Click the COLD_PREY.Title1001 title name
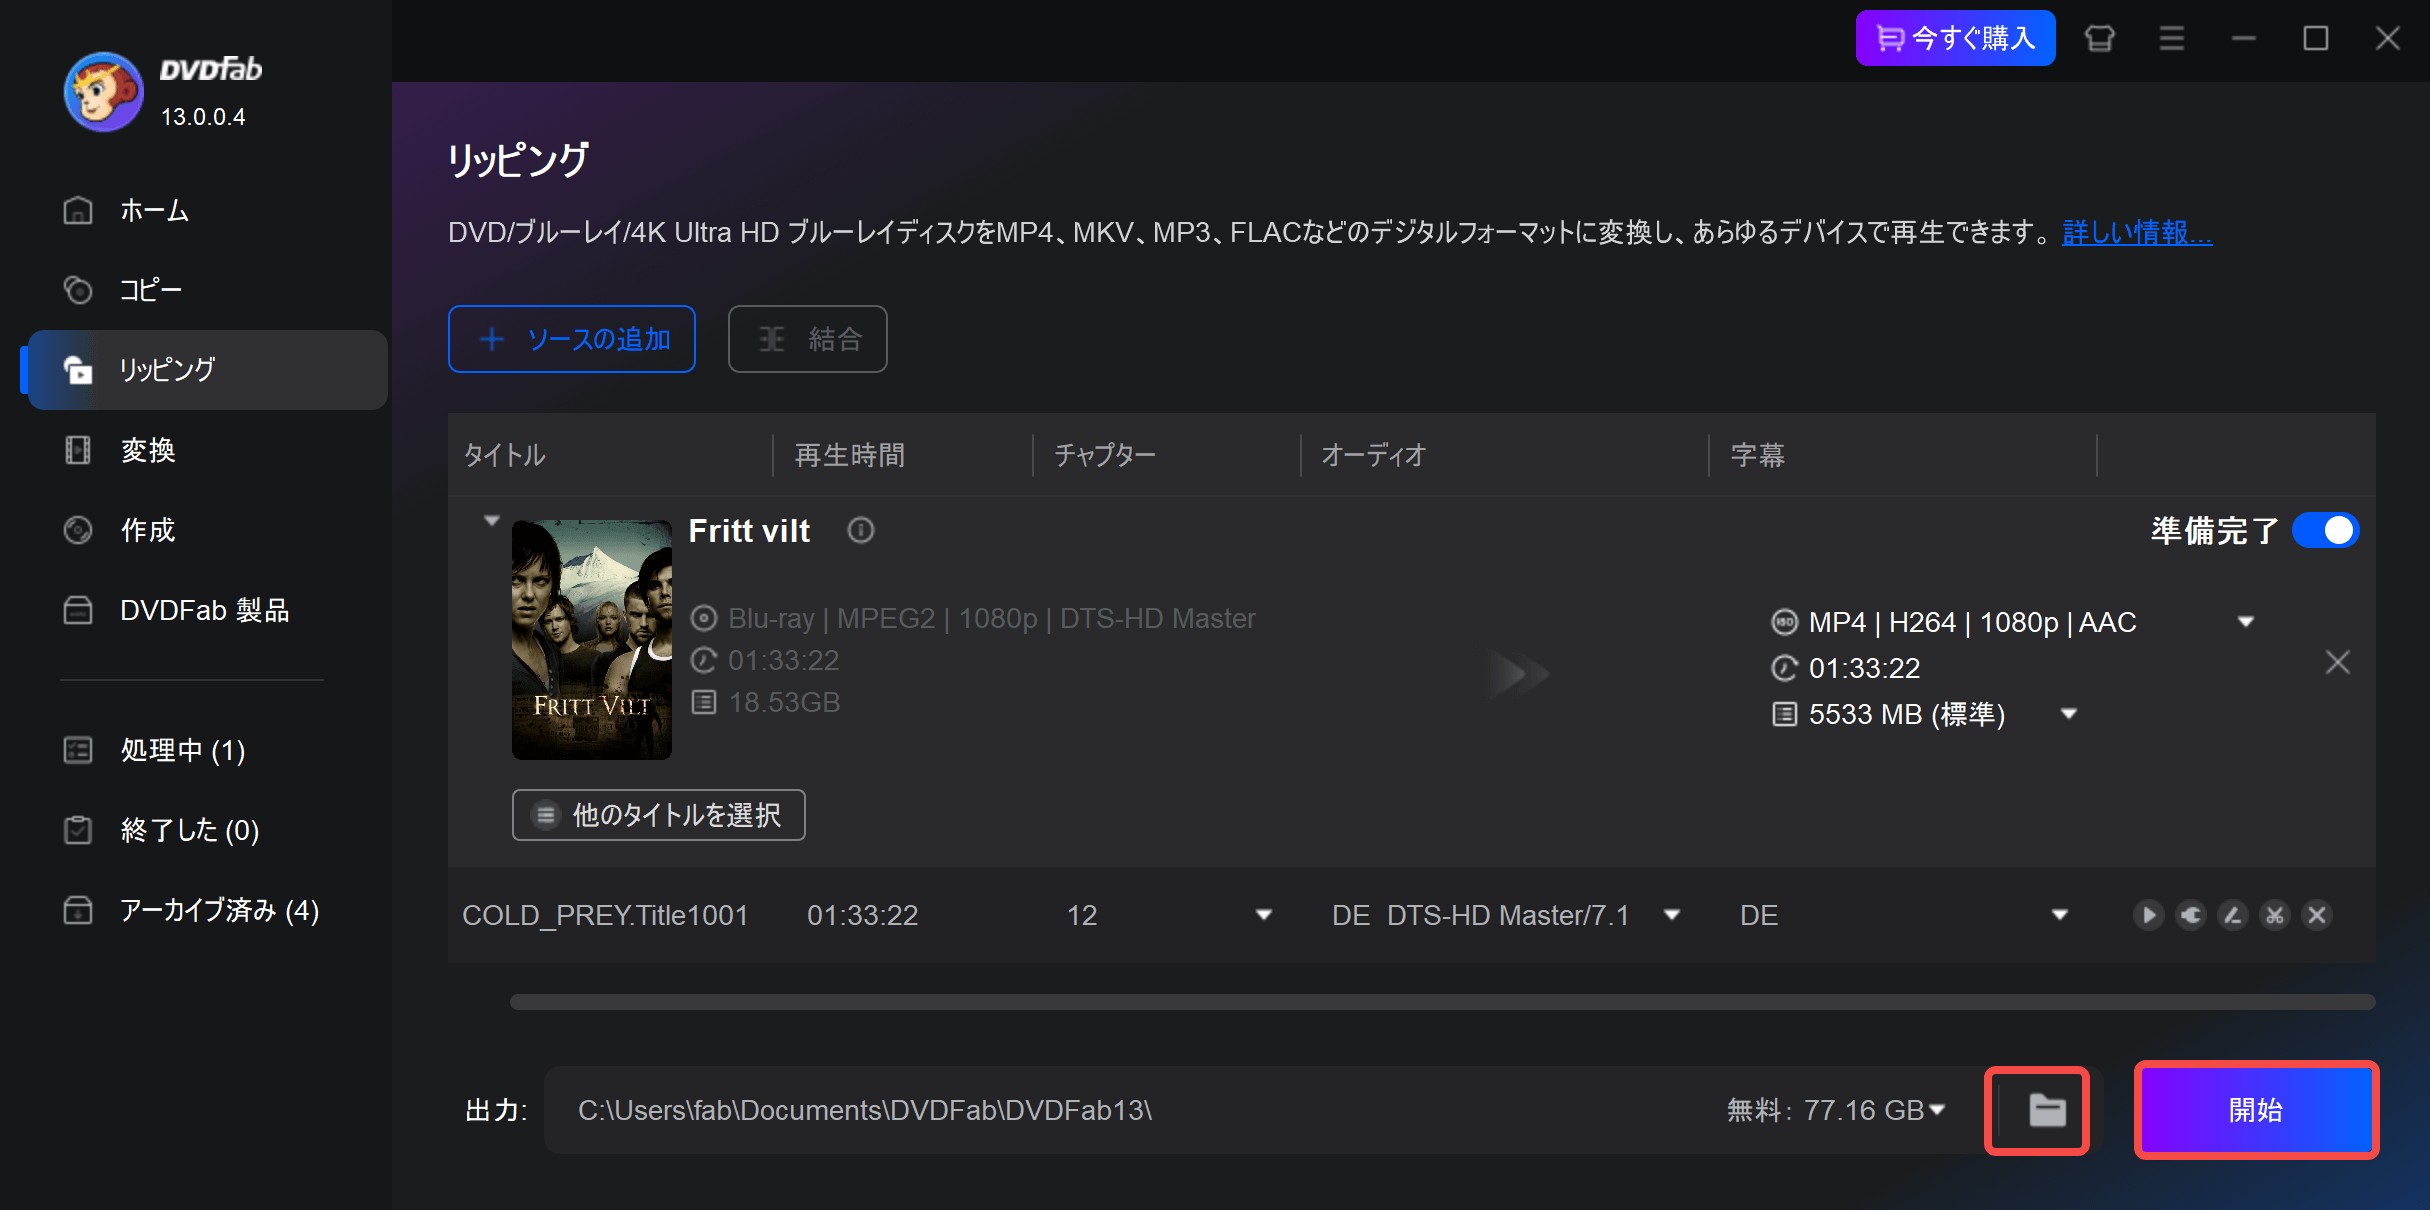The width and height of the screenshot is (2430, 1210). coord(605,915)
